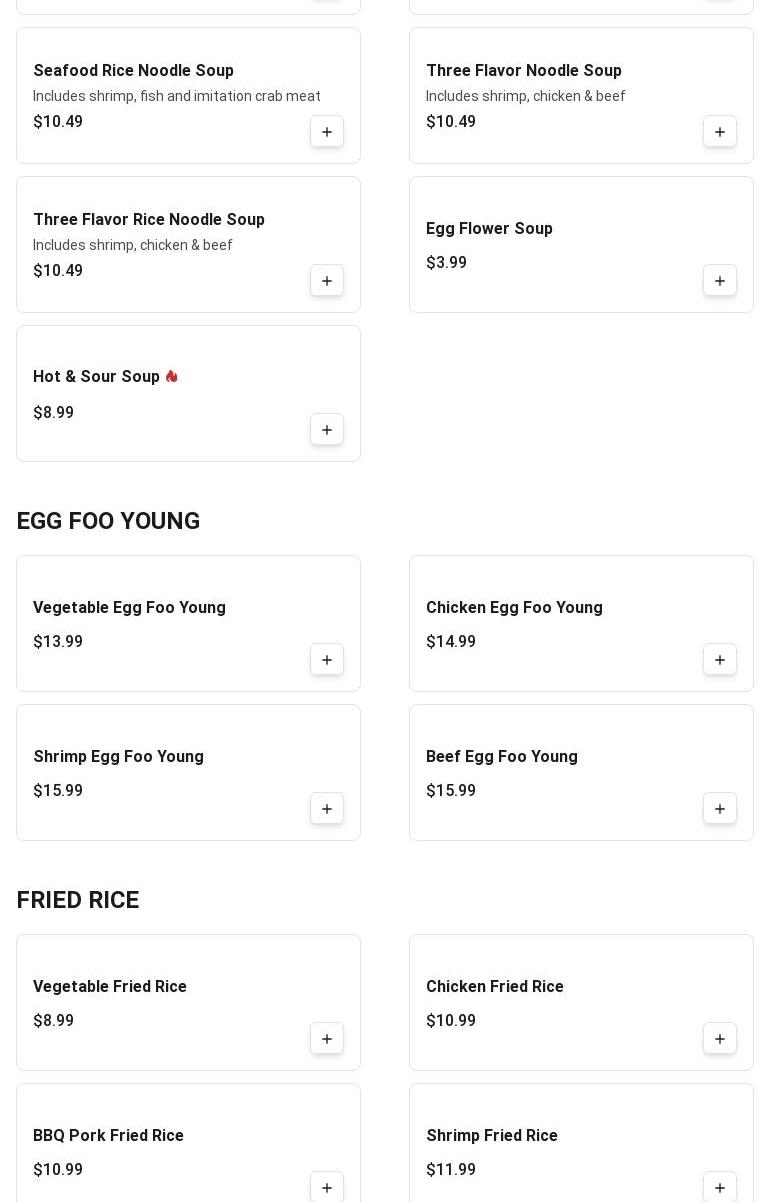Open Hot & Sour Soup item title
Image resolution: width=770 pixels, height=1202 pixels.
[96, 377]
